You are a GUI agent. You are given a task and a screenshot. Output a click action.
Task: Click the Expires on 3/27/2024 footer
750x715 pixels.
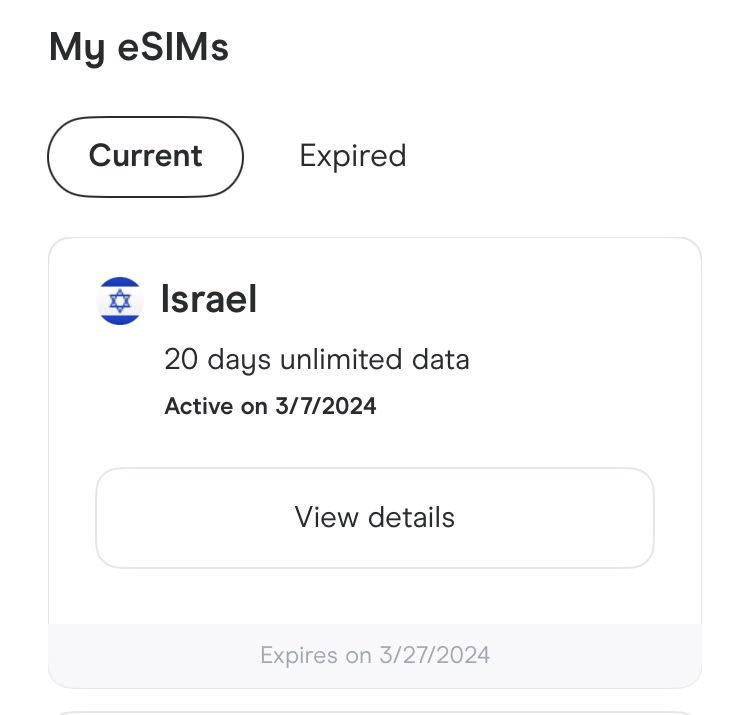(x=375, y=655)
